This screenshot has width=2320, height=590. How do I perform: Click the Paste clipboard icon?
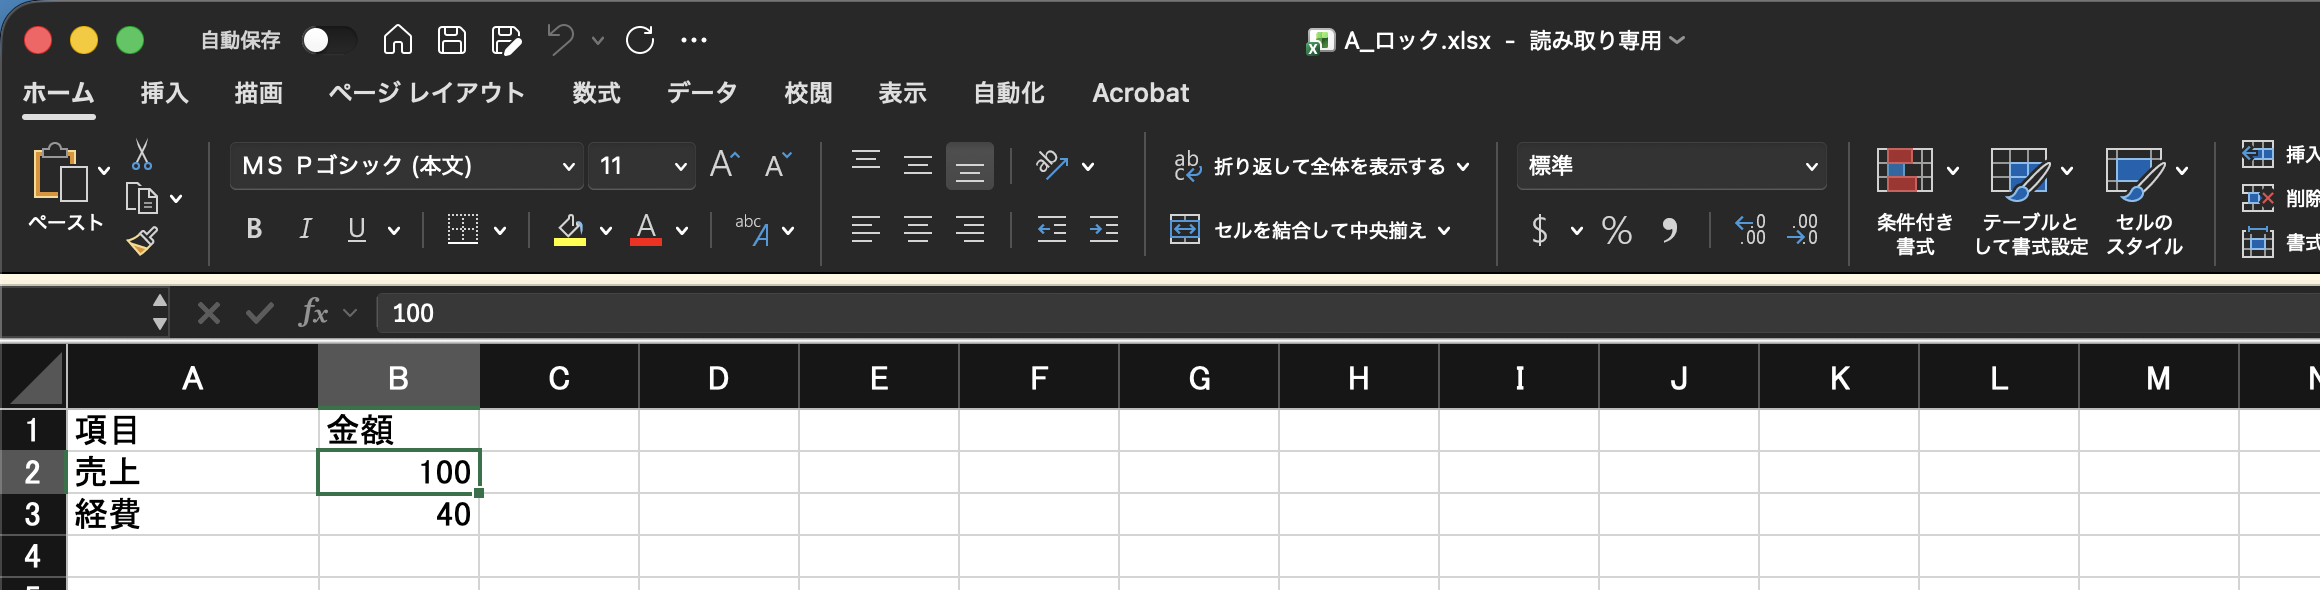60,172
